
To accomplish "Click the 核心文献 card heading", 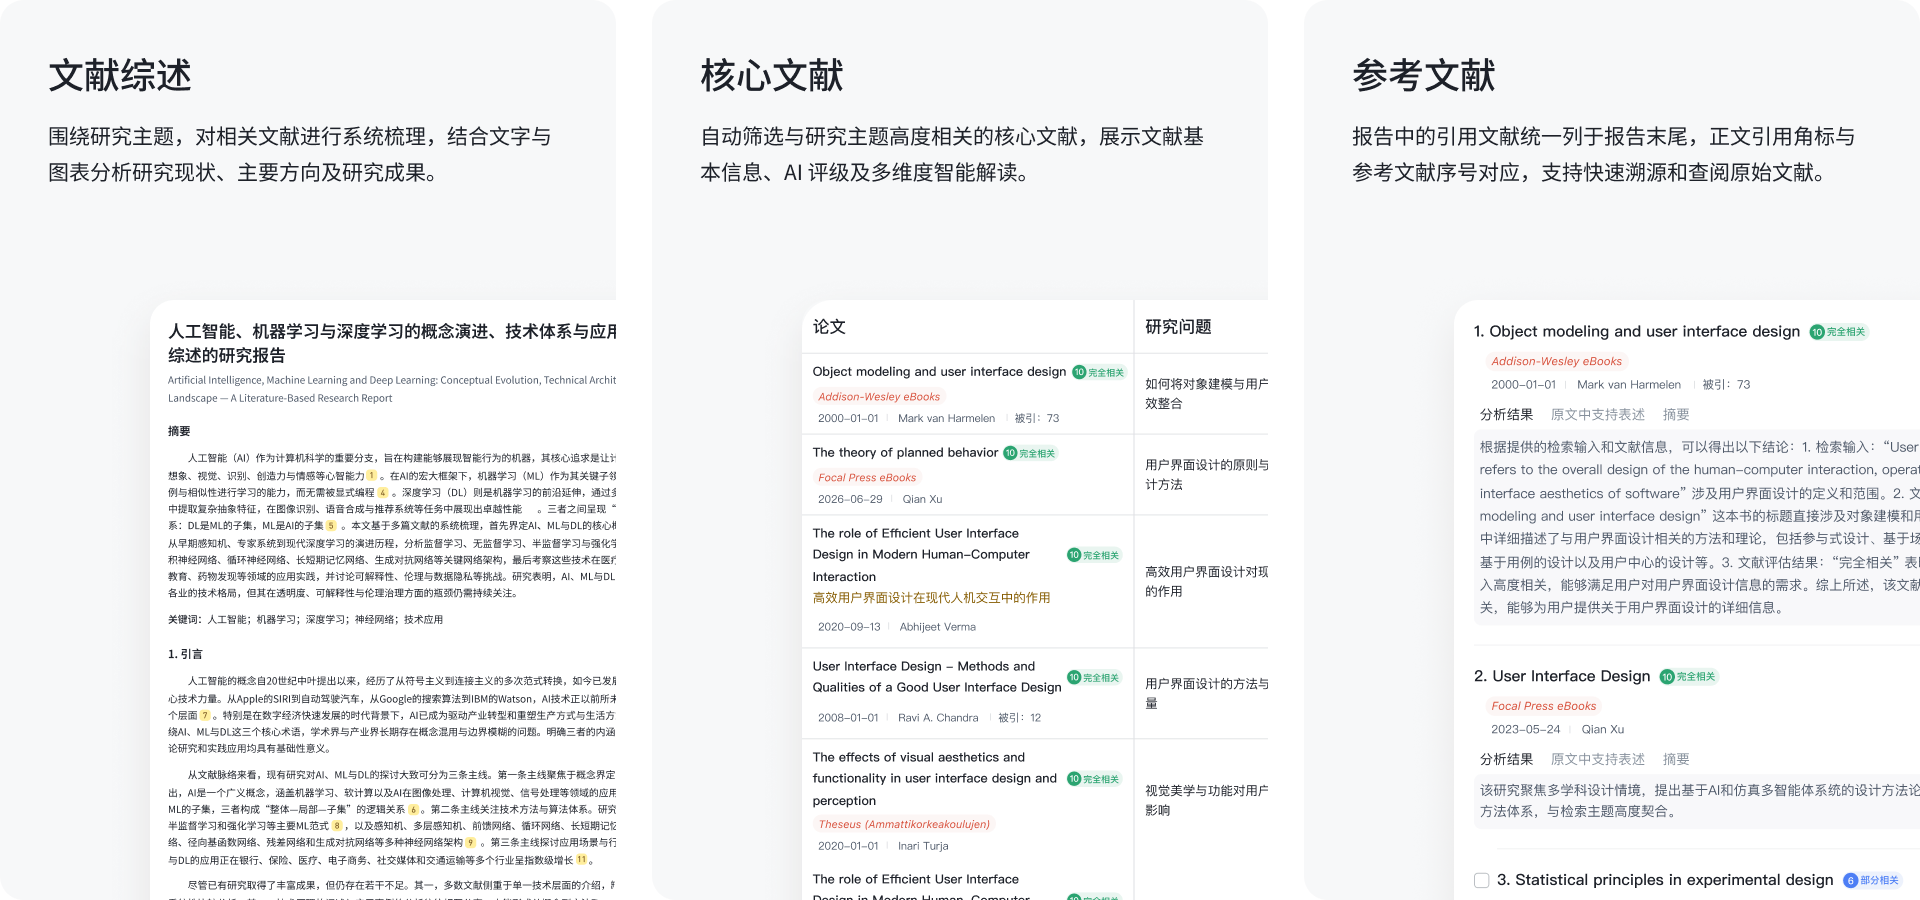I will click(x=772, y=76).
